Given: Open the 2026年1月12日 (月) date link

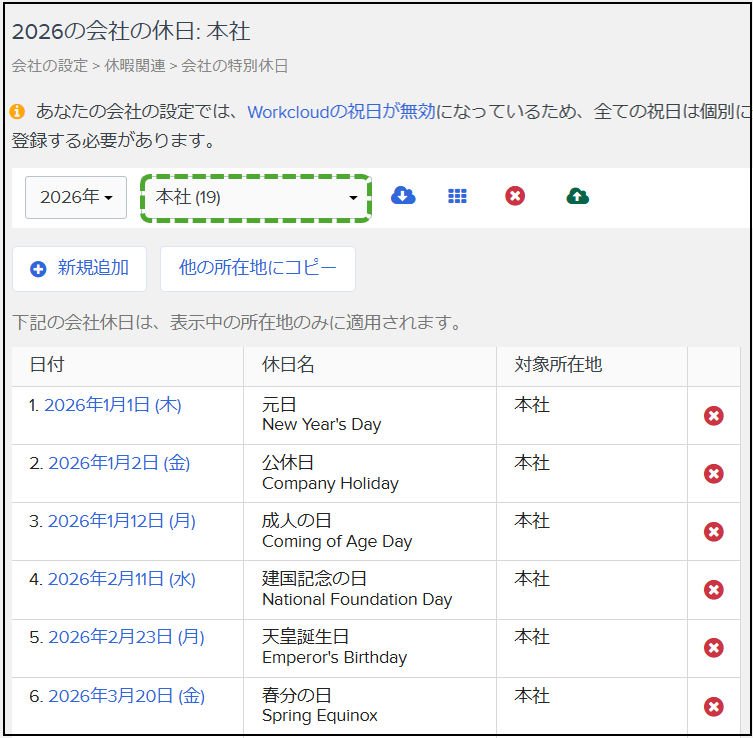Looking at the screenshot, I should tap(121, 521).
